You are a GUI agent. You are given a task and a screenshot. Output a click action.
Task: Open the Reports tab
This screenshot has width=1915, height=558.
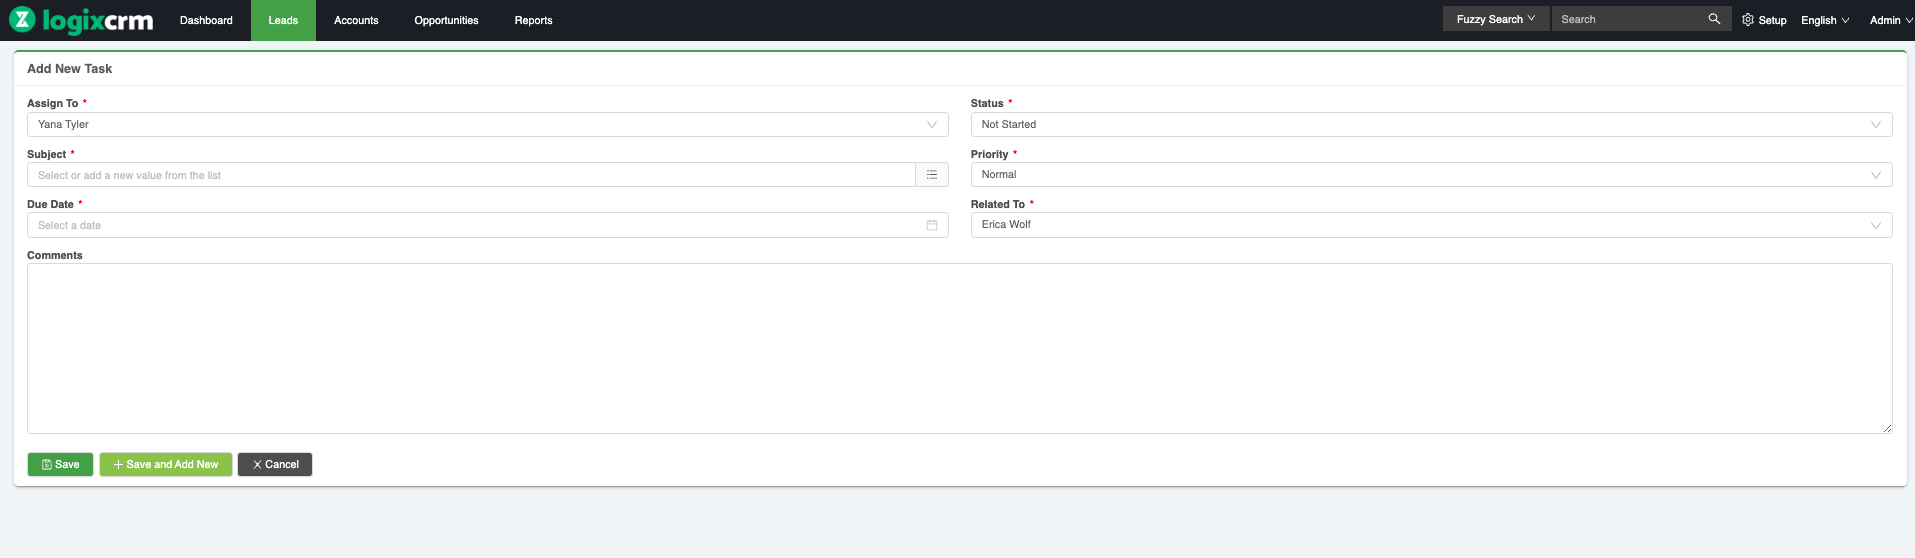(533, 20)
